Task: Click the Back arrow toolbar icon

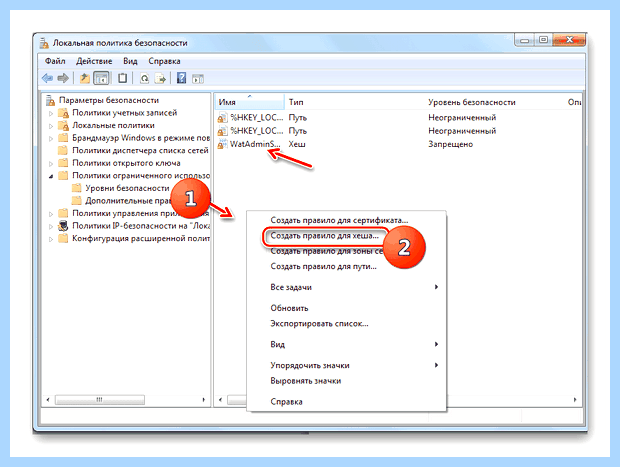Action: click(47, 78)
